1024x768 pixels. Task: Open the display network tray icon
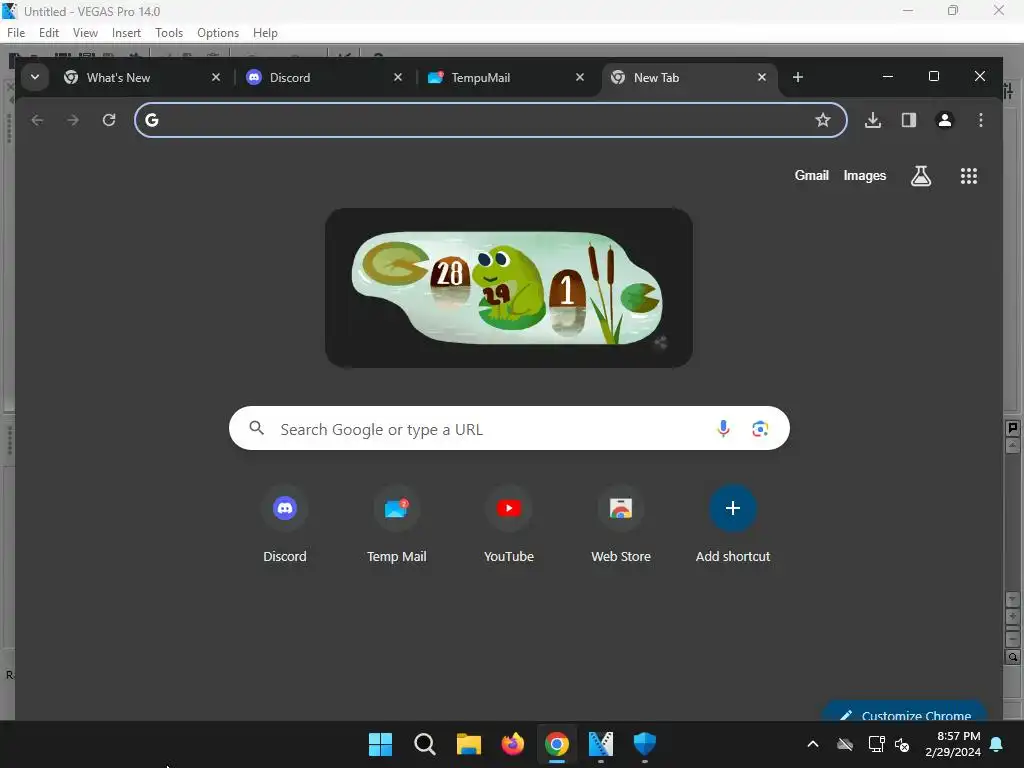(x=876, y=744)
